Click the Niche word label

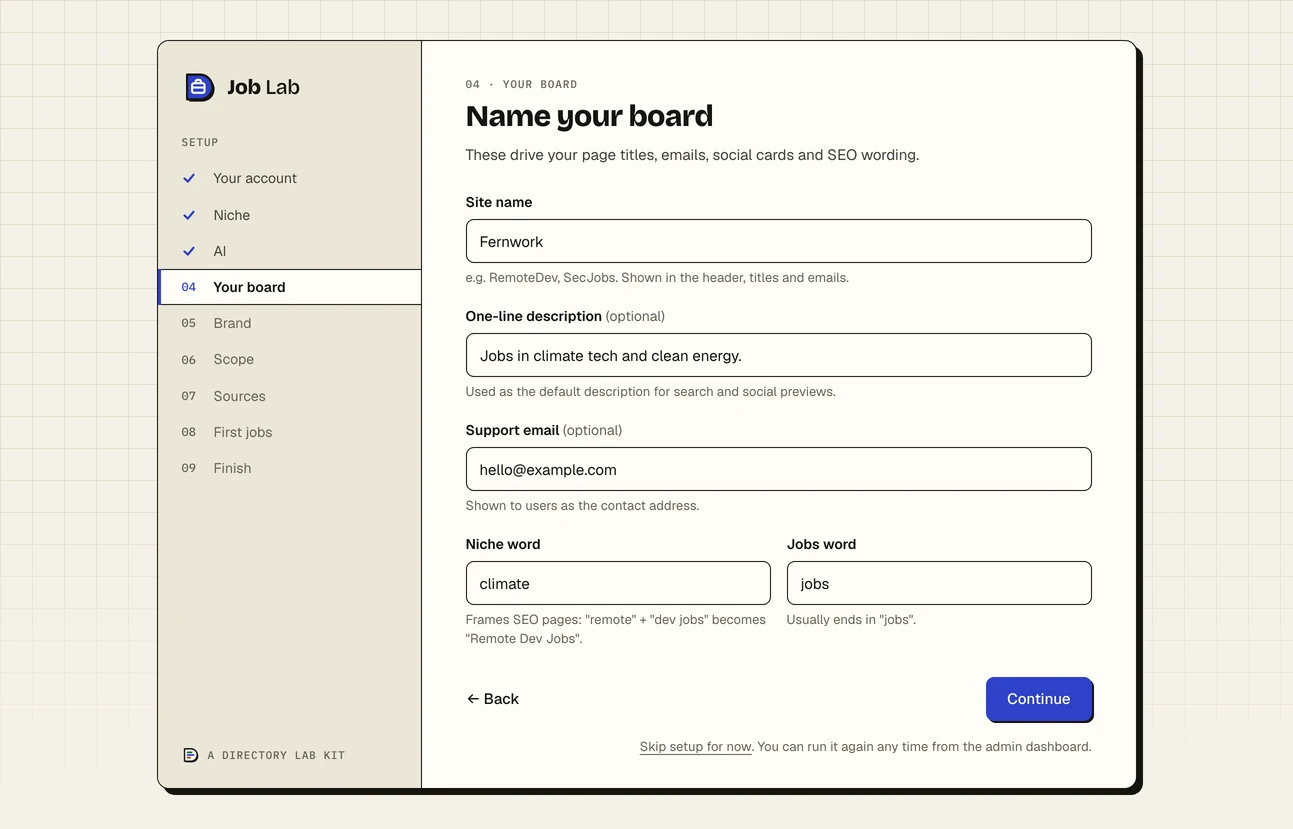[503, 544]
